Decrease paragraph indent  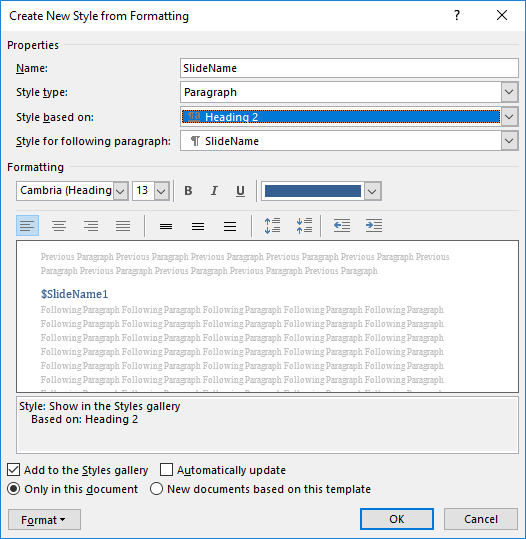(342, 226)
